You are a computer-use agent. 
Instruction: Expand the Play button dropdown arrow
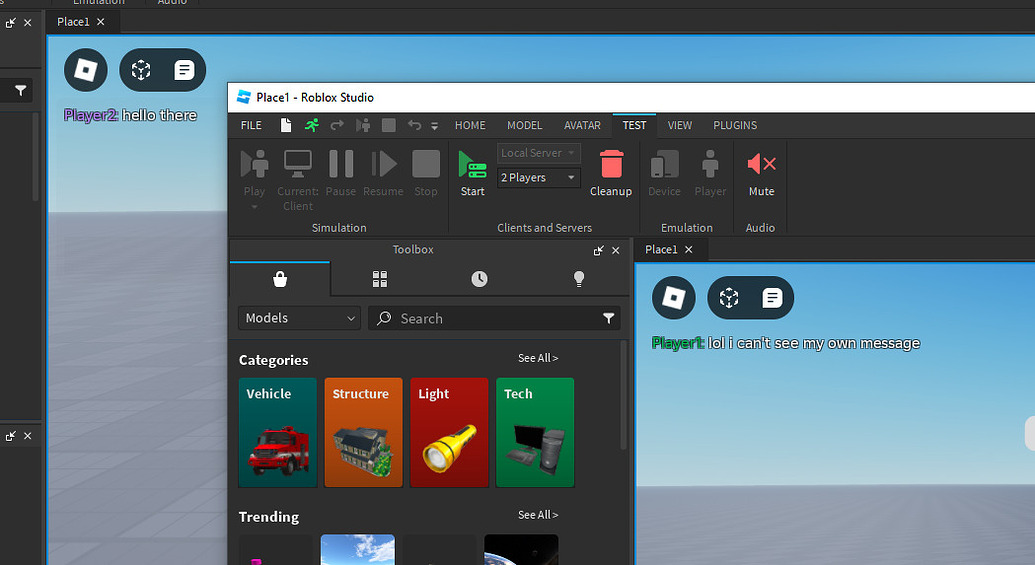click(x=254, y=207)
